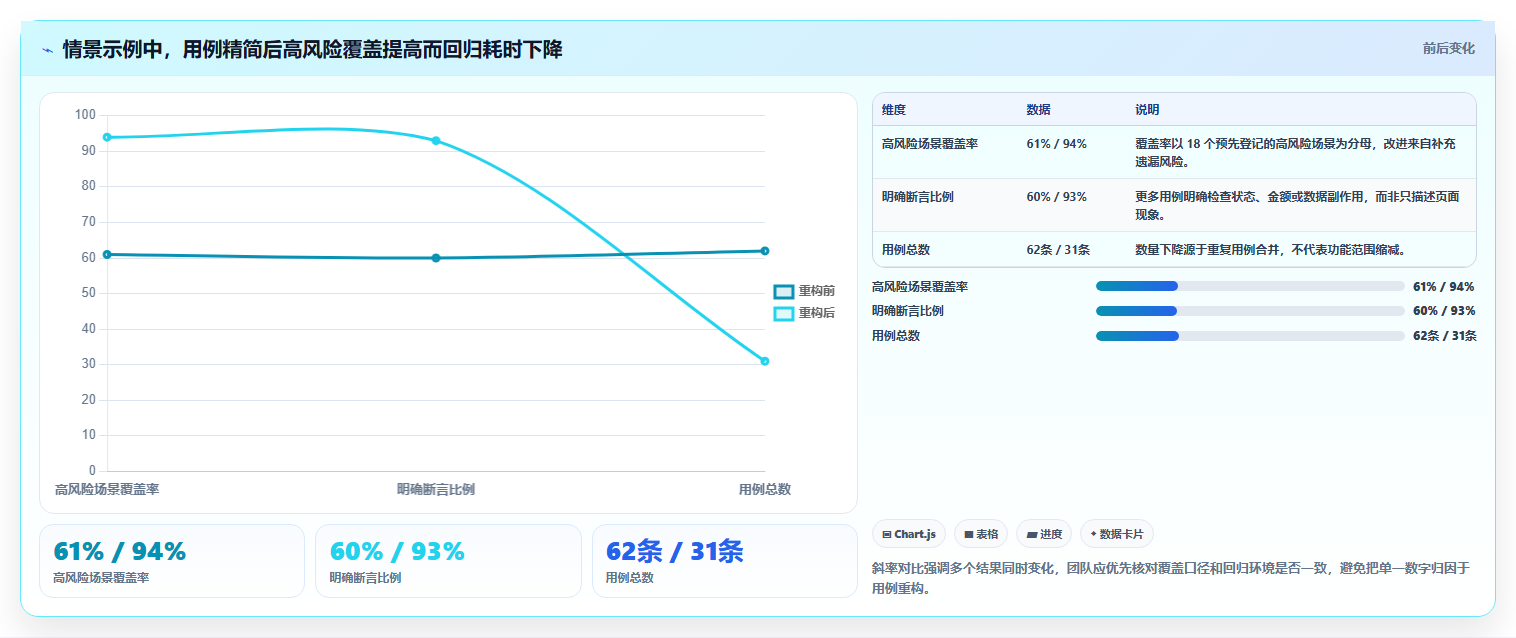Click the 维度 table column header

(x=894, y=110)
